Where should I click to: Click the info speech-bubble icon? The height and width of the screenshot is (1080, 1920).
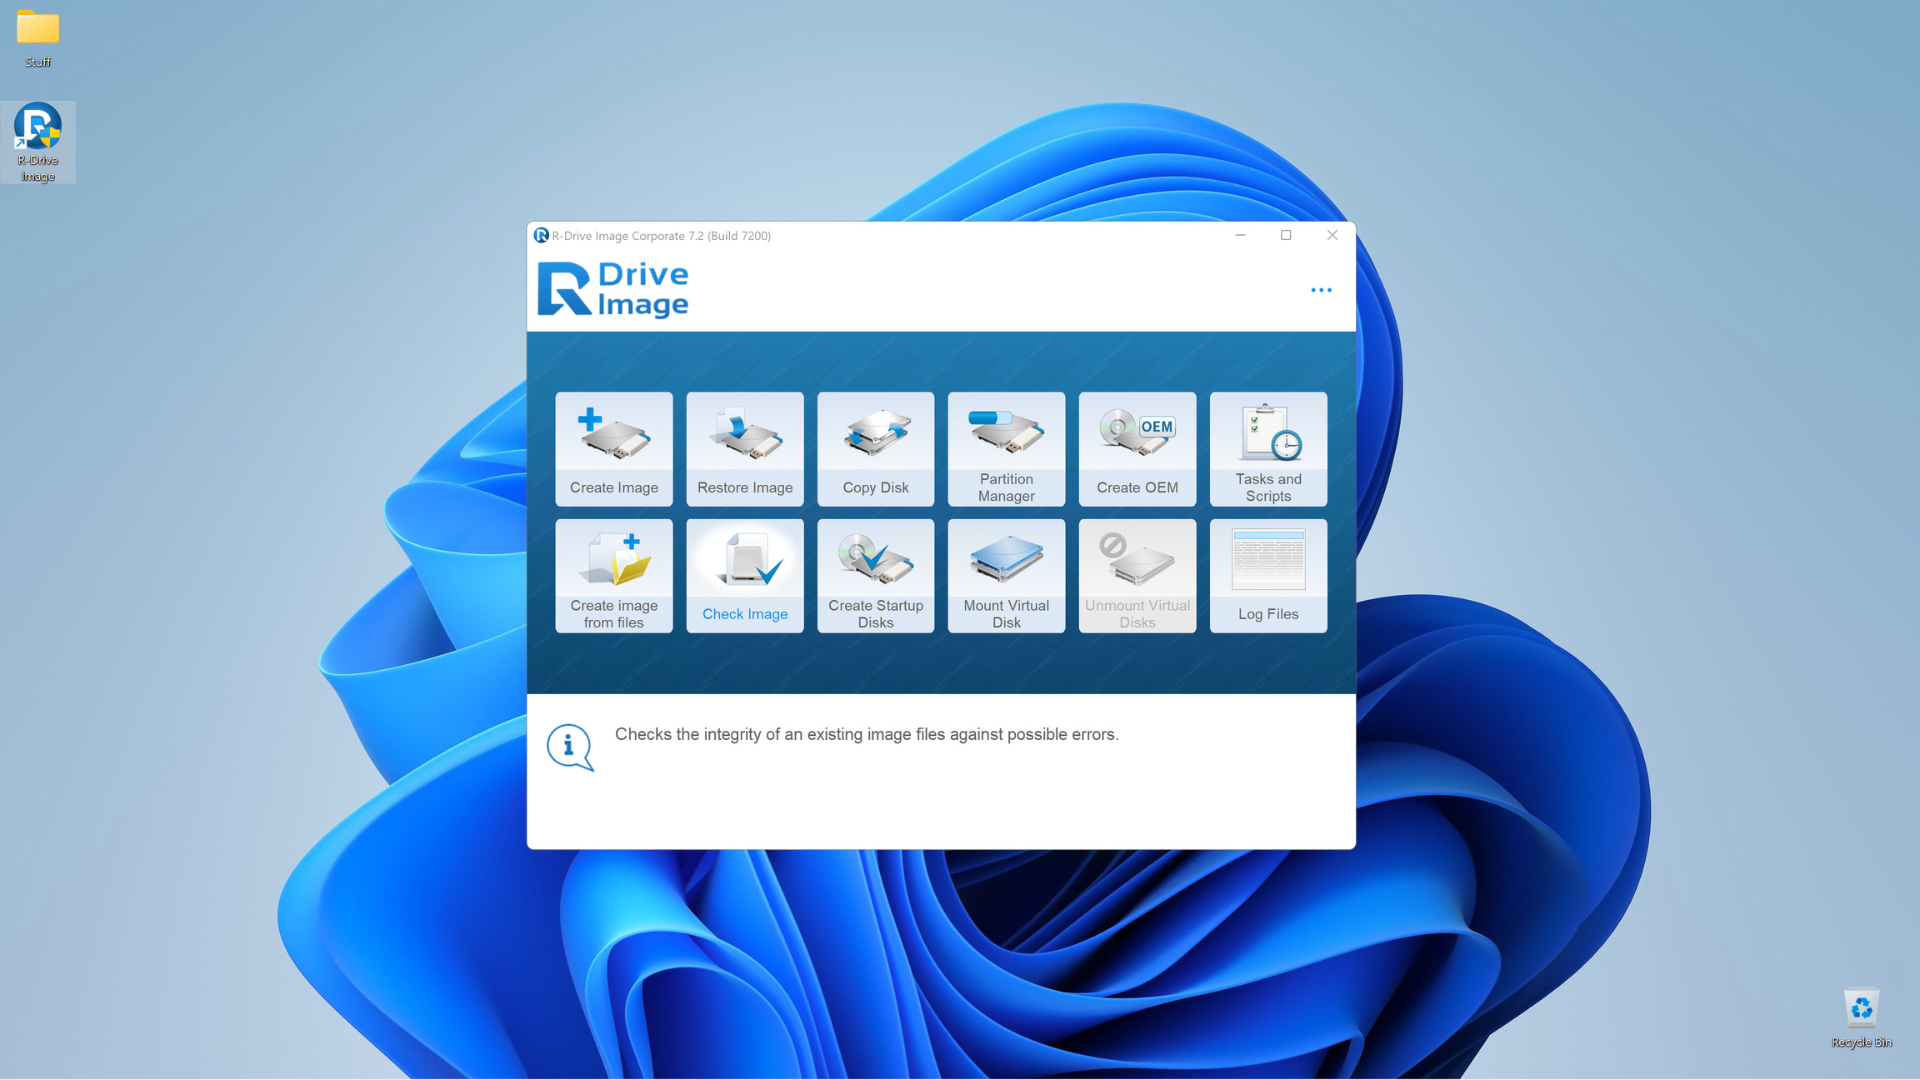[569, 746]
